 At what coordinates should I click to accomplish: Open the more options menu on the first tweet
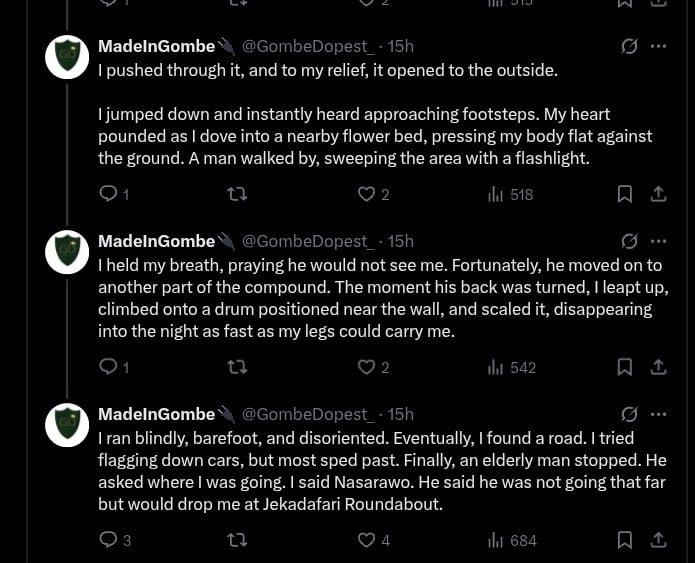658,46
